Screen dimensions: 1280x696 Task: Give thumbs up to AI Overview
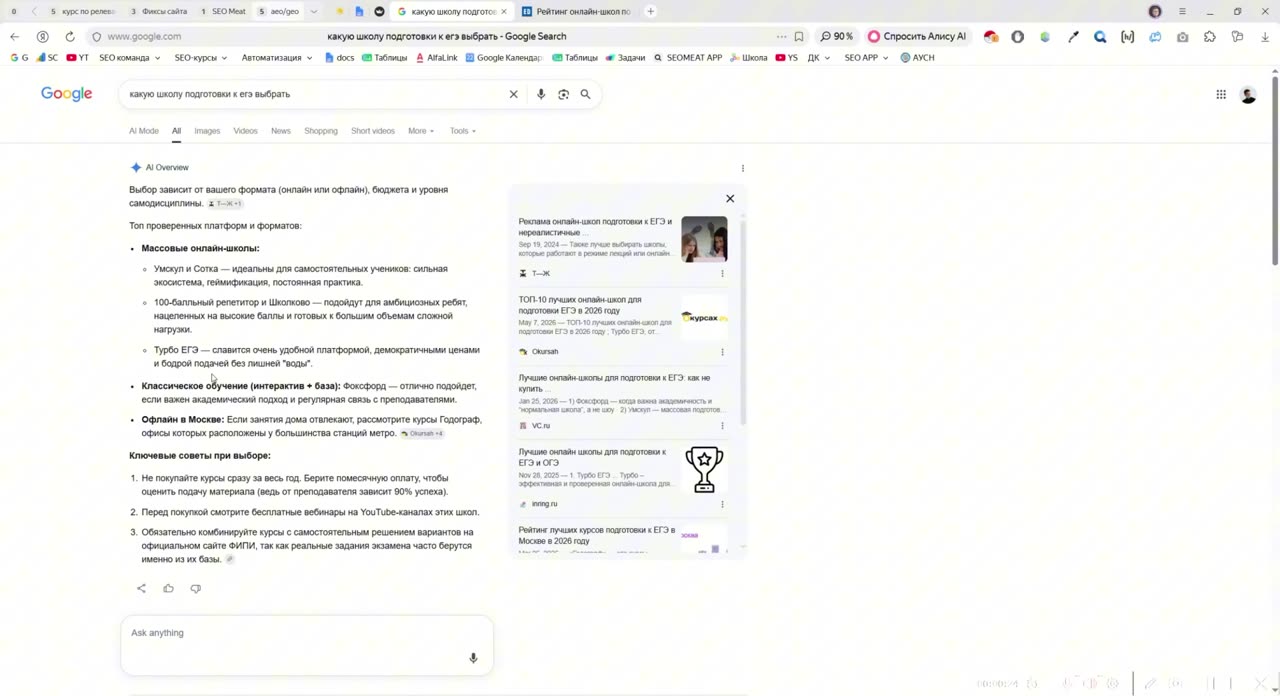pyautogui.click(x=168, y=588)
